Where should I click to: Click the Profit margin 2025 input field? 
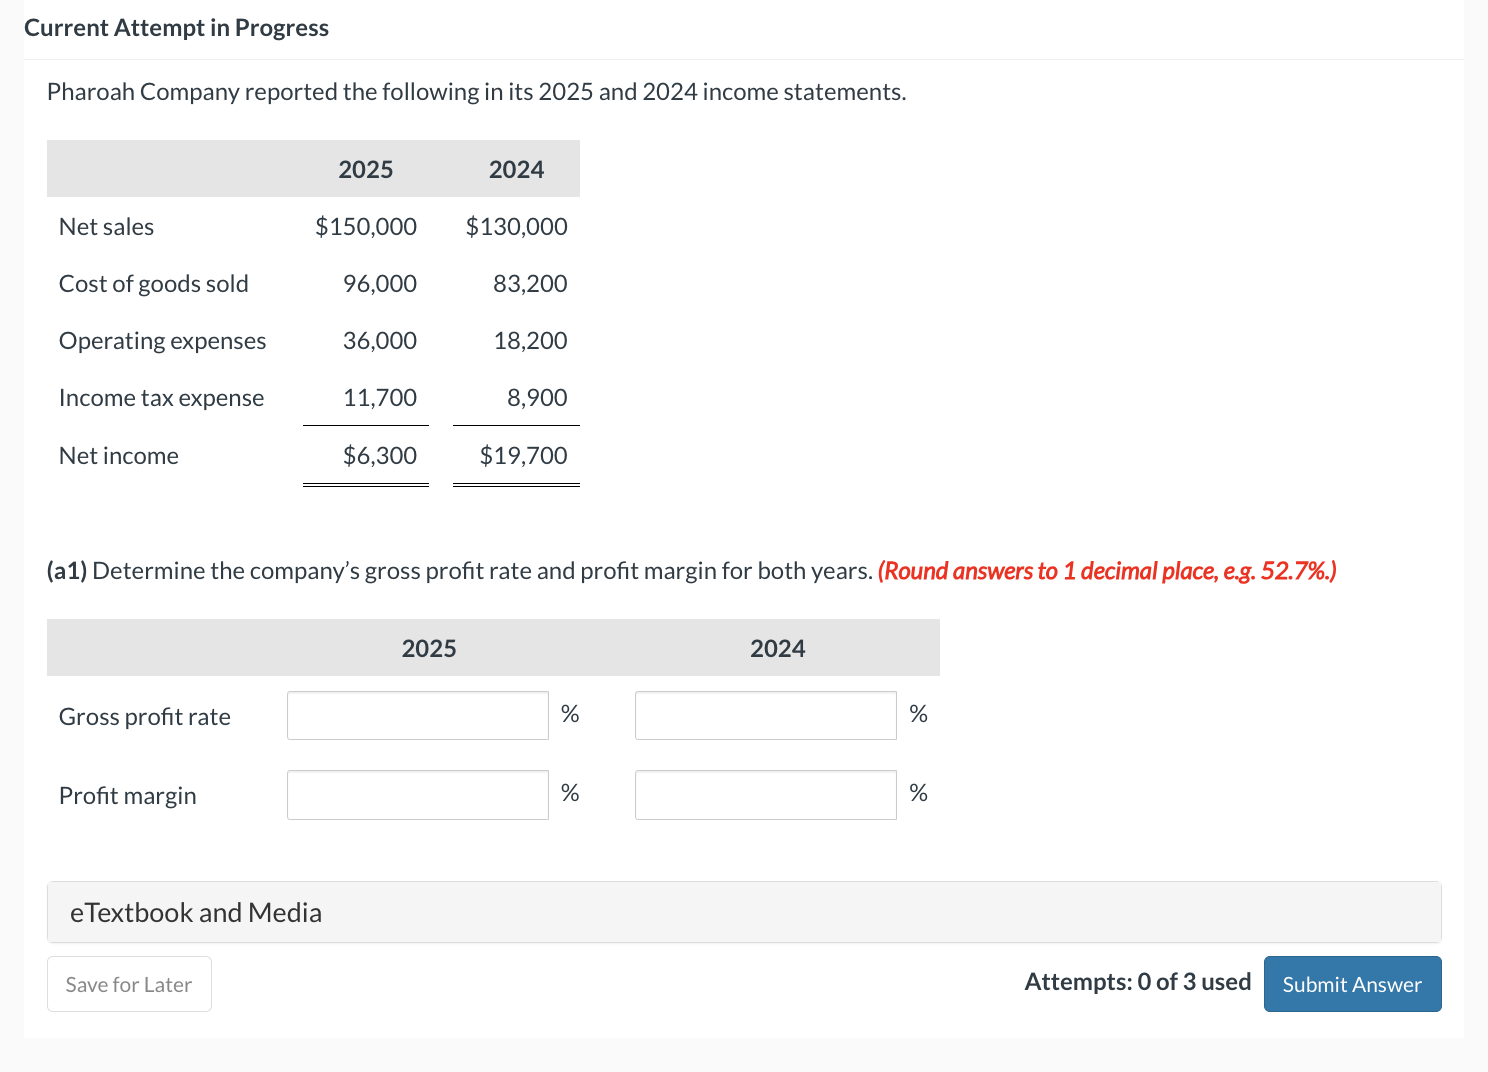(417, 794)
